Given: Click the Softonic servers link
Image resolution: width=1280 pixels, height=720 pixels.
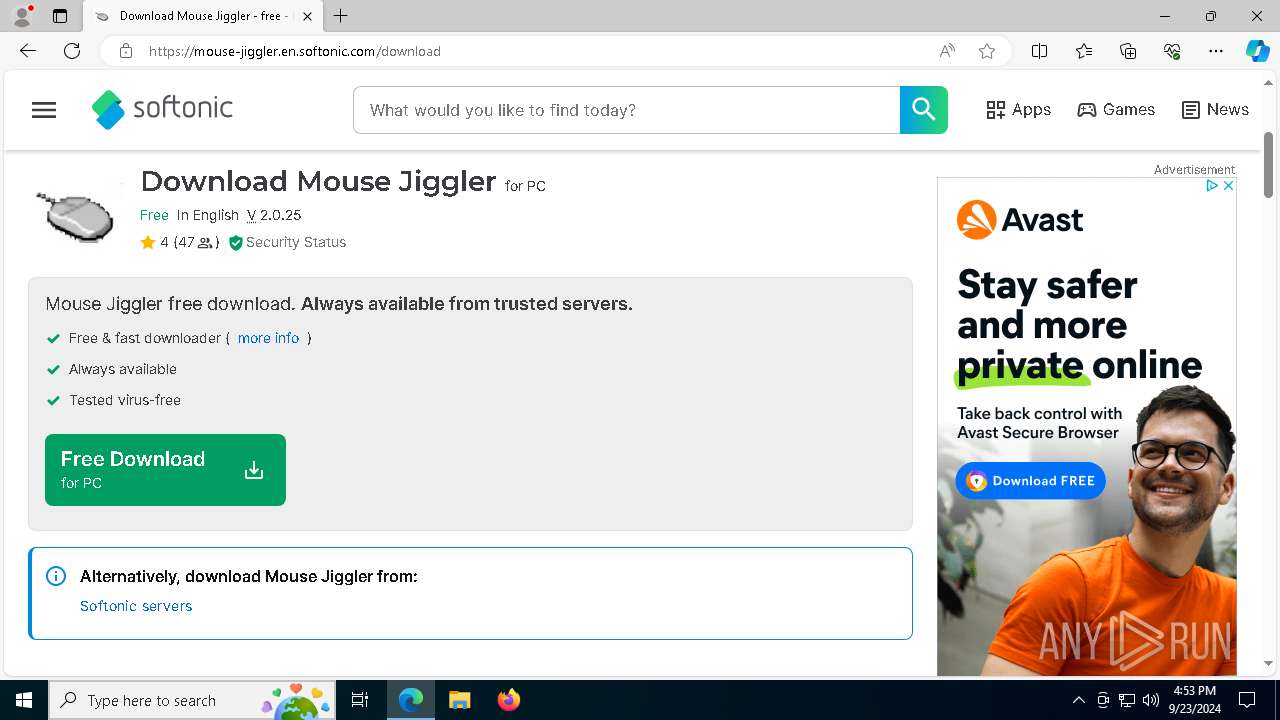Looking at the screenshot, I should [x=136, y=606].
